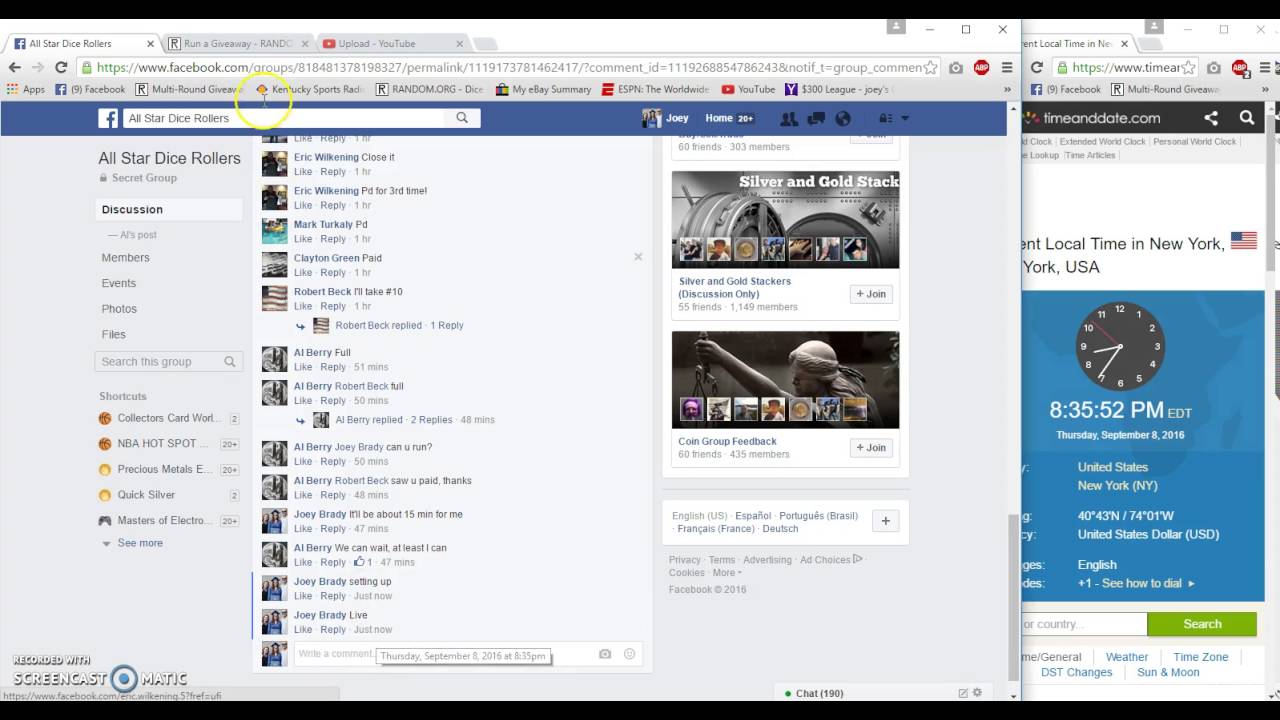This screenshot has width=1280, height=720.
Task: Open the friend requests icon
Action: click(x=789, y=118)
